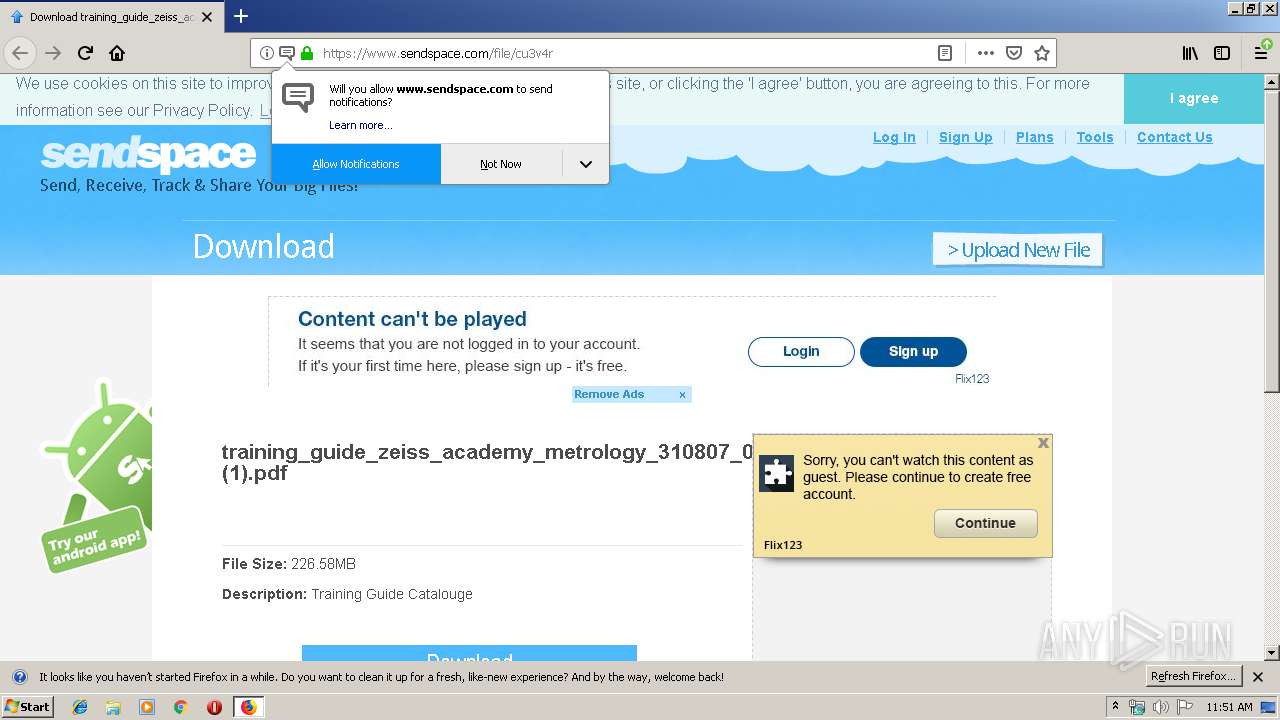Open a new tab with plus button
This screenshot has width=1280, height=720.
tap(241, 16)
